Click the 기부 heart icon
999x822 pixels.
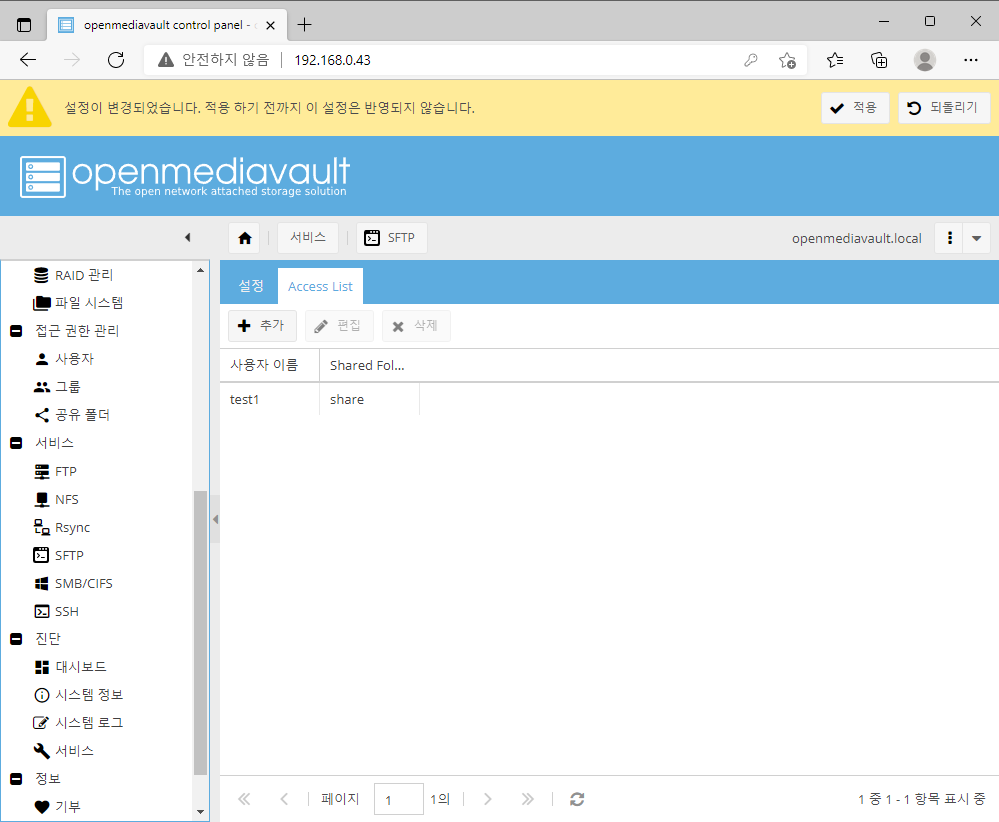point(41,807)
